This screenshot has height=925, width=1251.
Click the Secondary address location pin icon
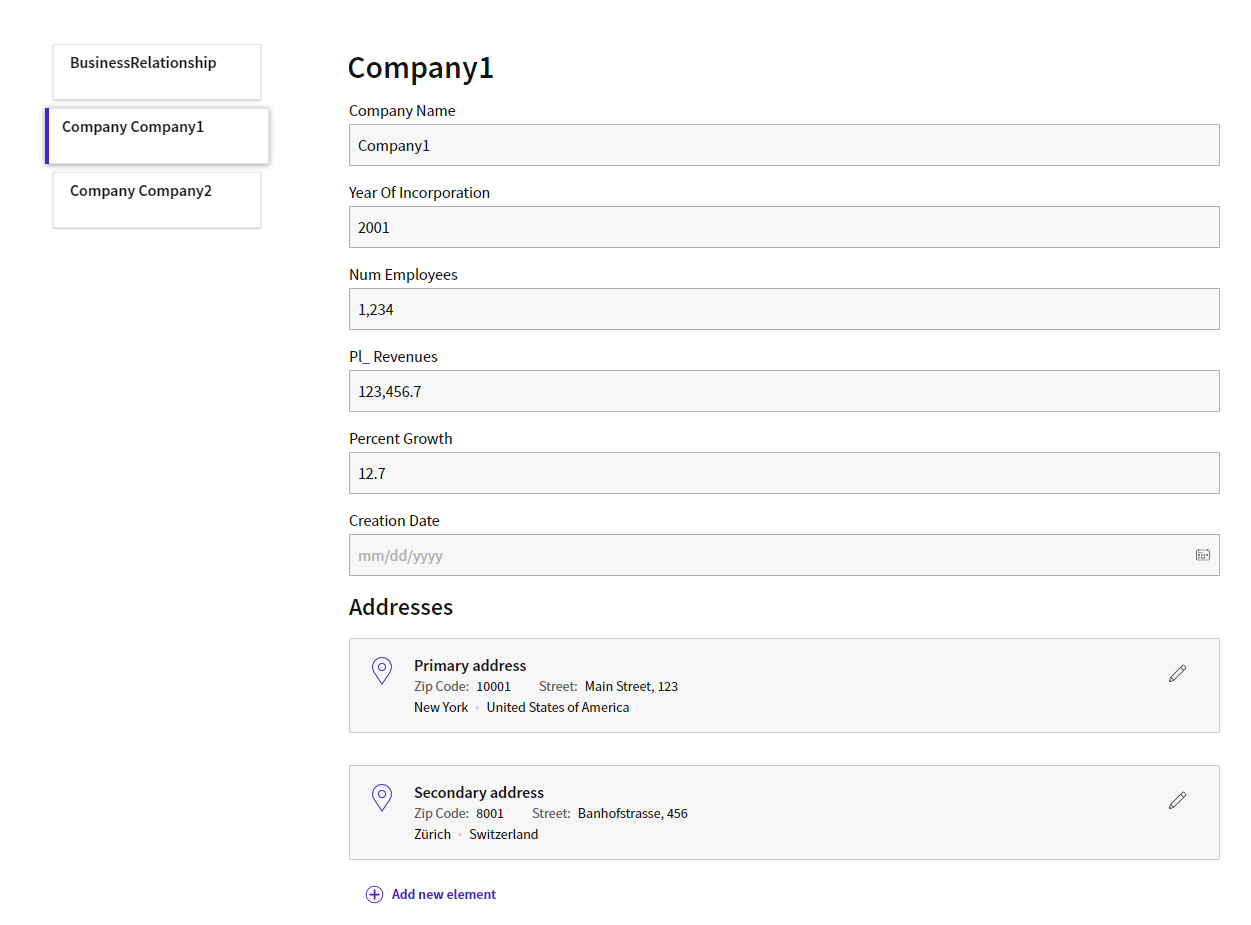381,797
